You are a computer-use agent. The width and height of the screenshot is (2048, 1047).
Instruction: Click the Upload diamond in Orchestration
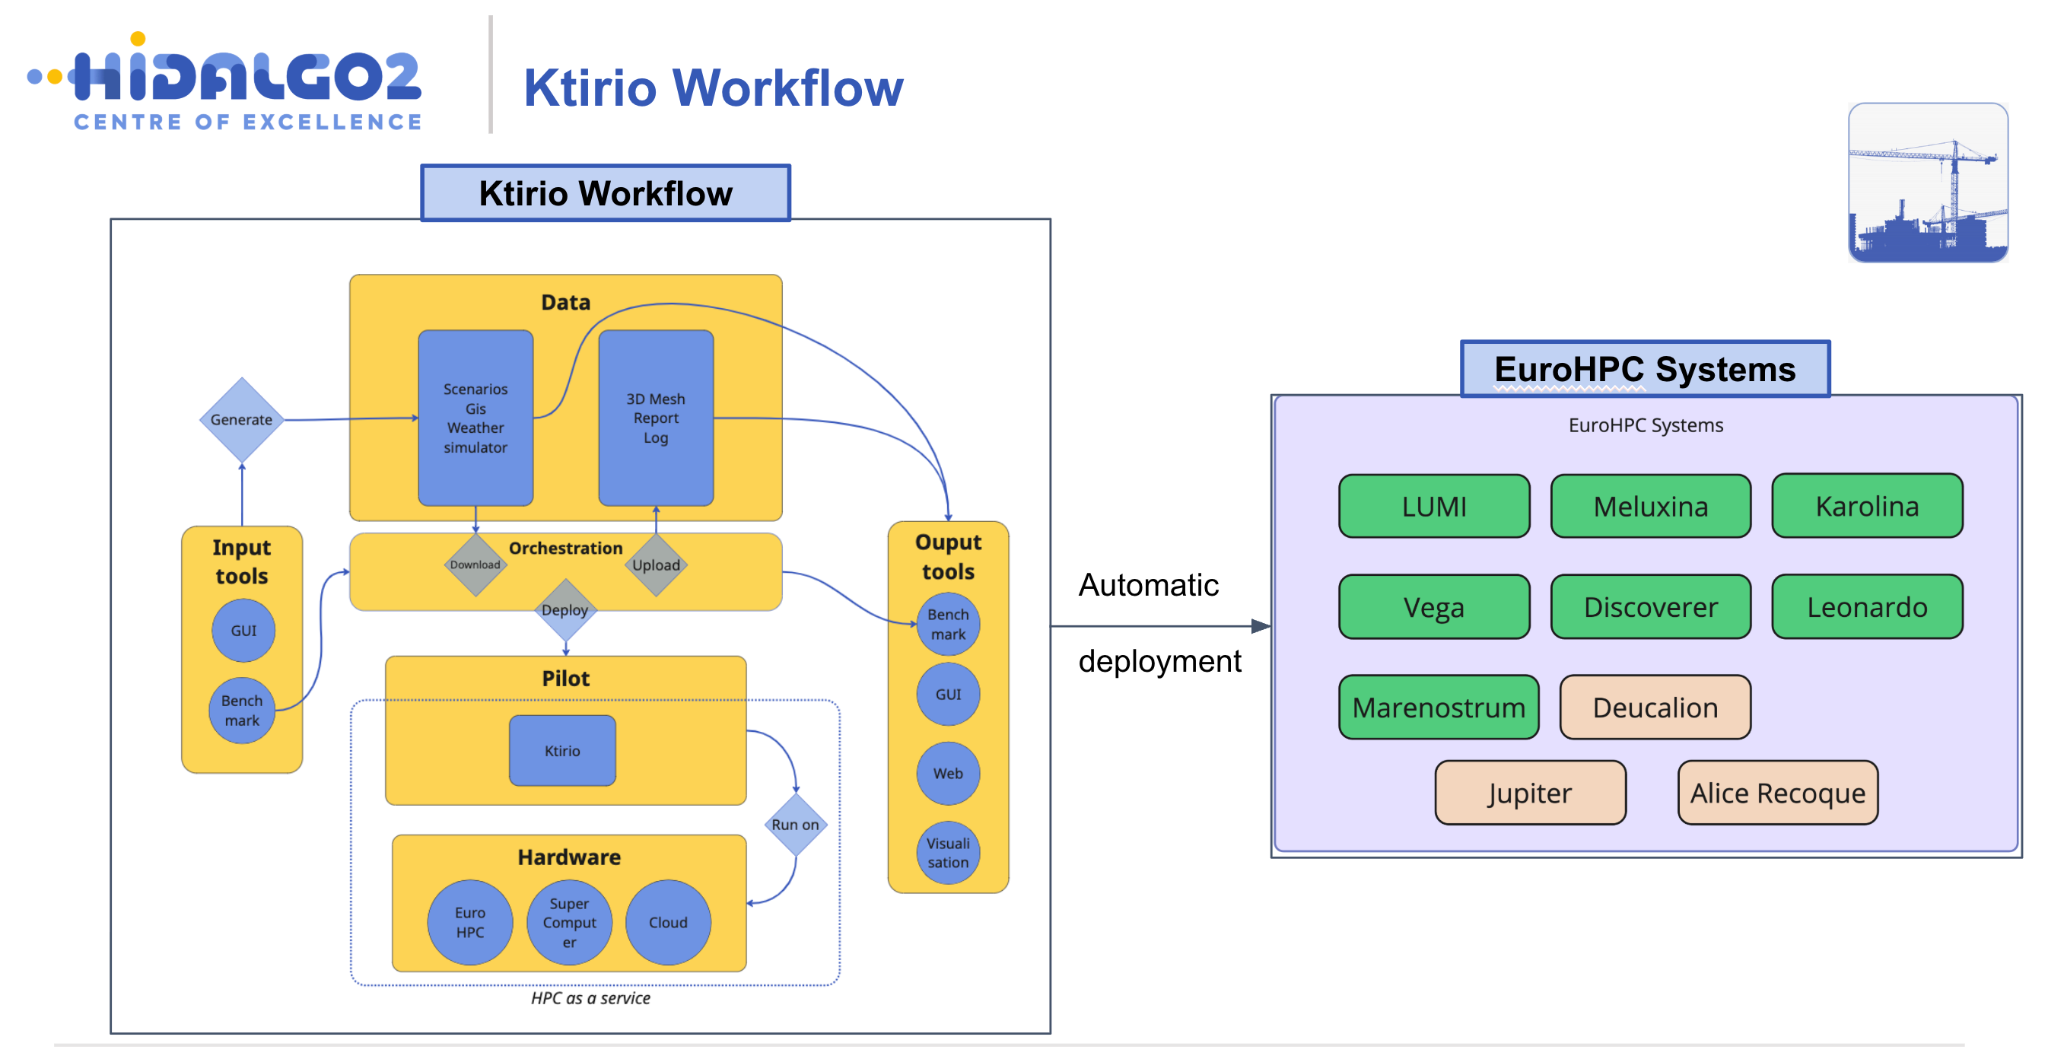point(656,565)
